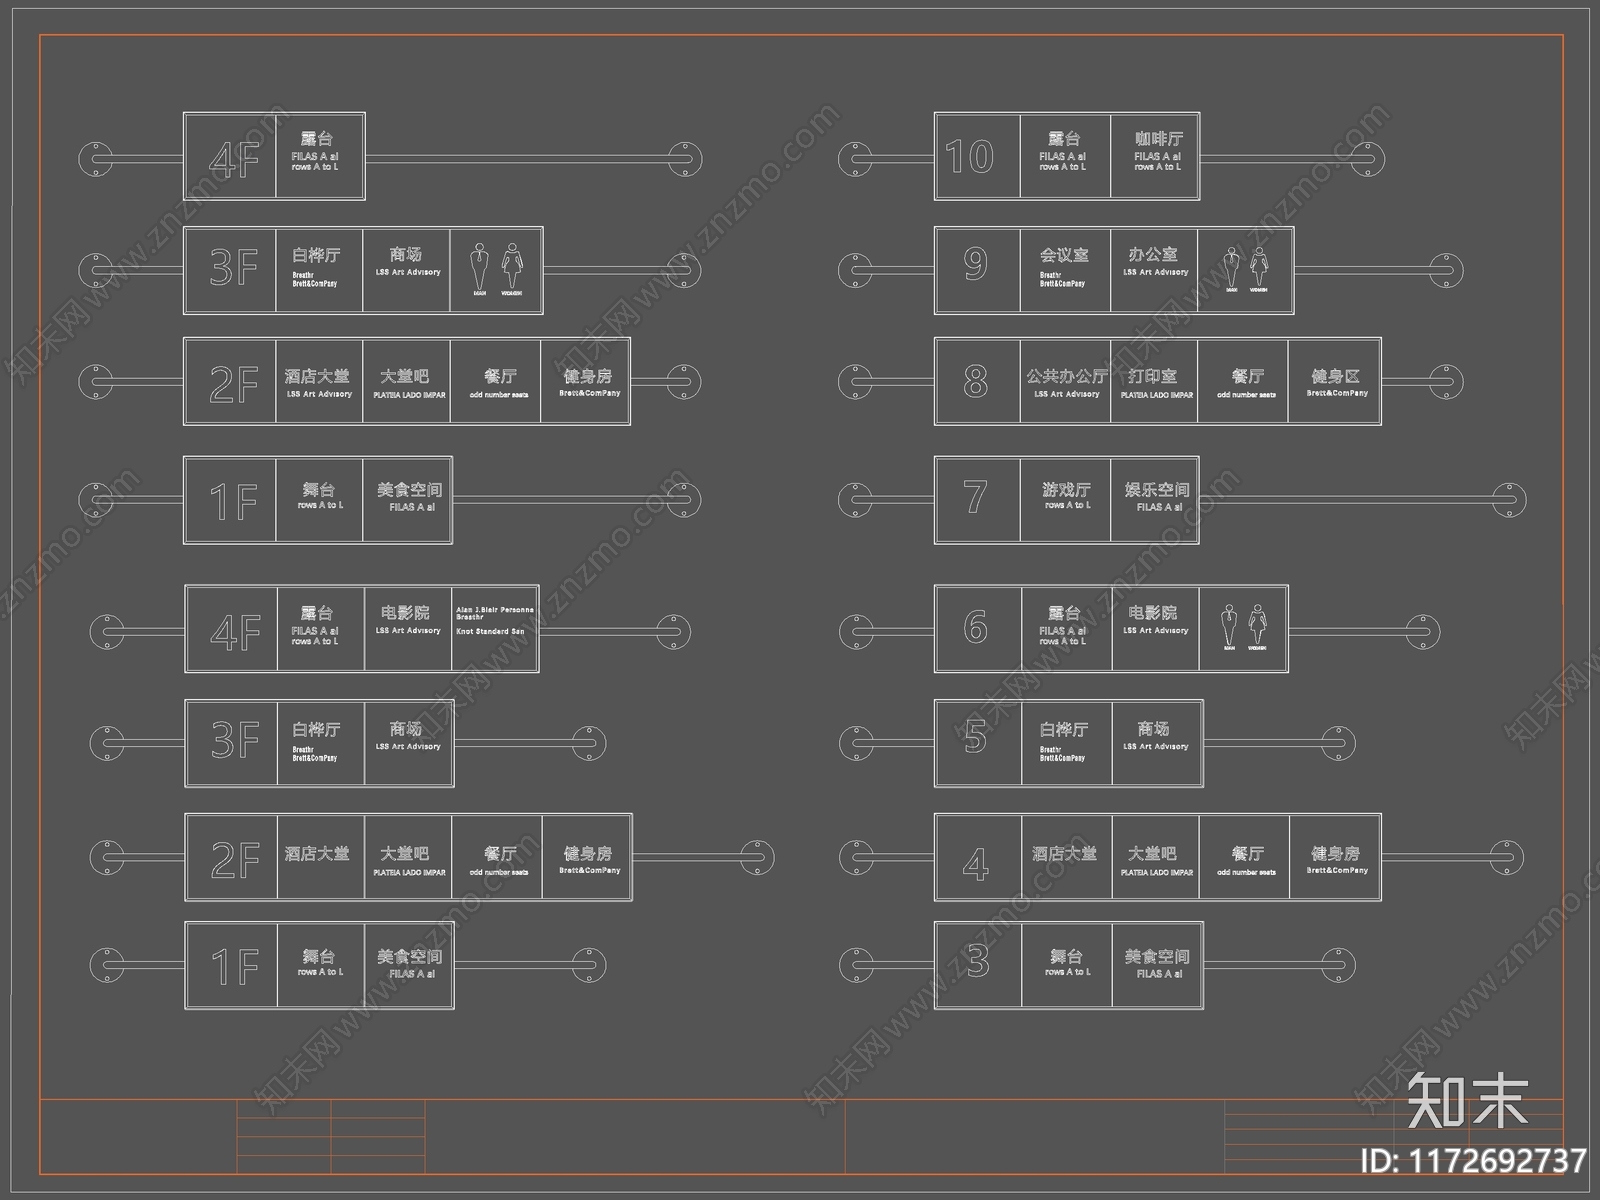Select the 打印室 label

pyautogui.click(x=1153, y=376)
